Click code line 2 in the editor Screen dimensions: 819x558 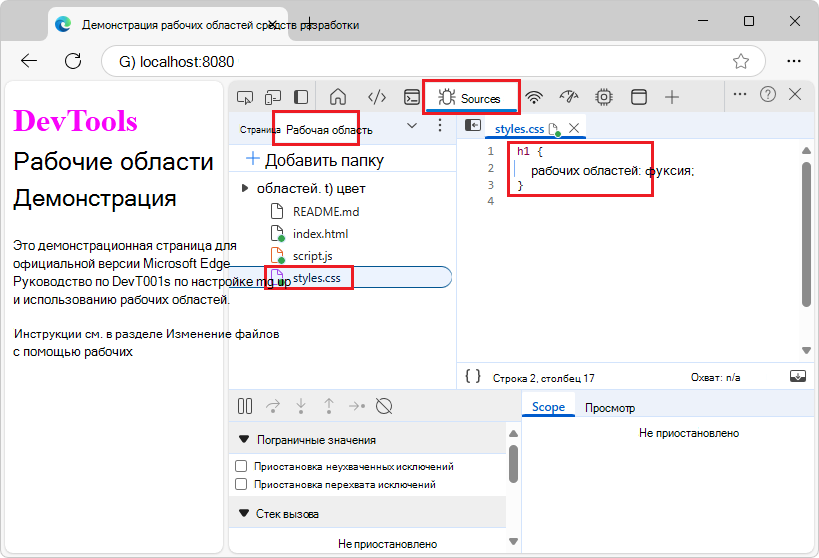(612, 171)
